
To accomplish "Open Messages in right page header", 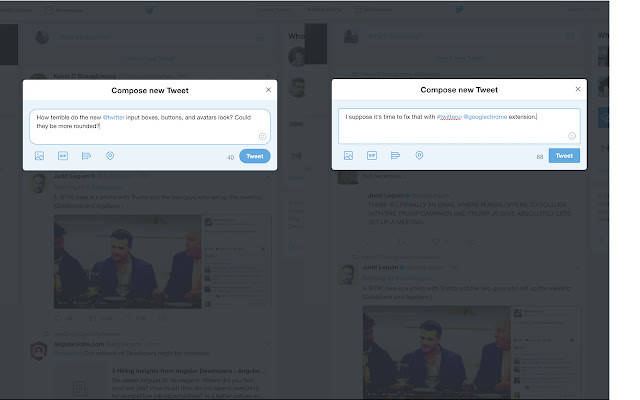I will (373, 9).
